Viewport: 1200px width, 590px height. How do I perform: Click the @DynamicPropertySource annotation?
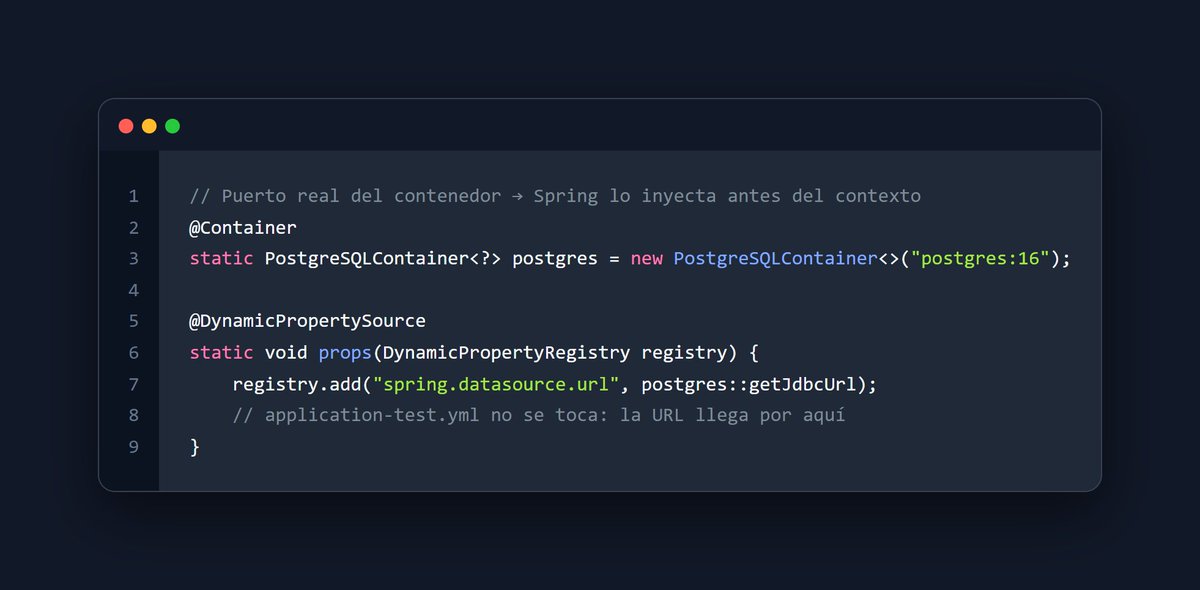[308, 321]
